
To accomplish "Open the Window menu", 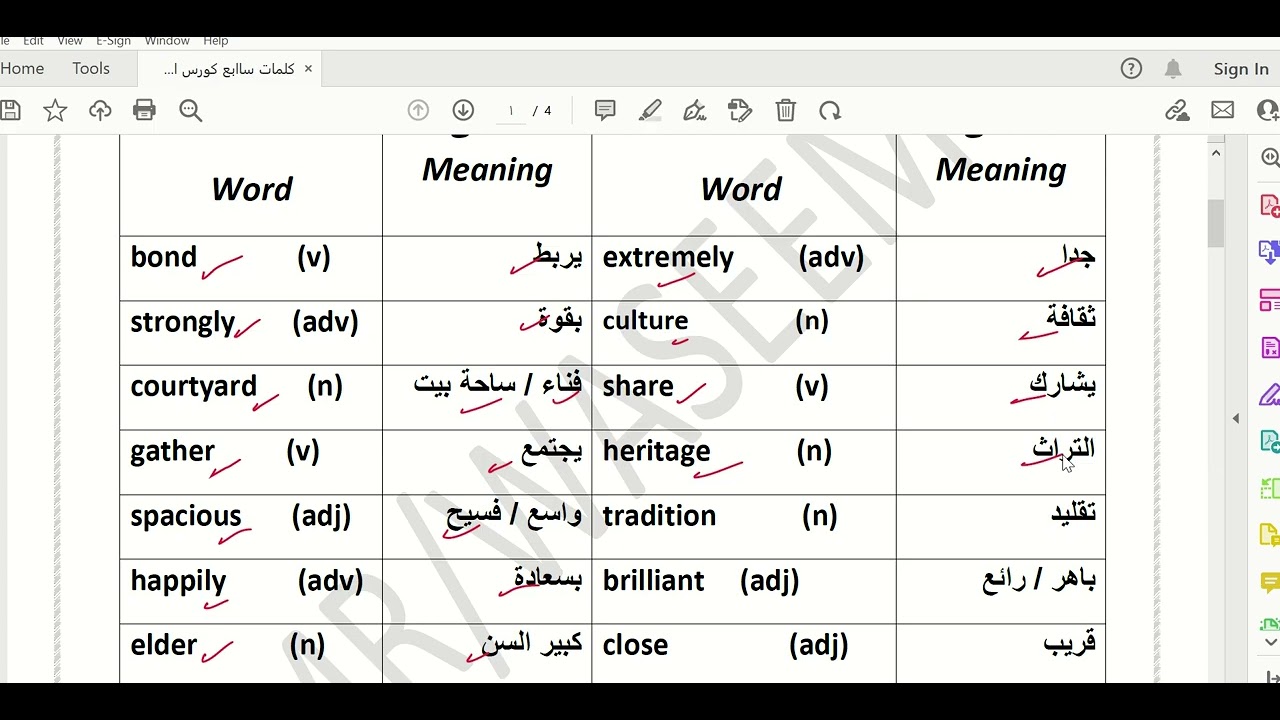I will coord(167,40).
